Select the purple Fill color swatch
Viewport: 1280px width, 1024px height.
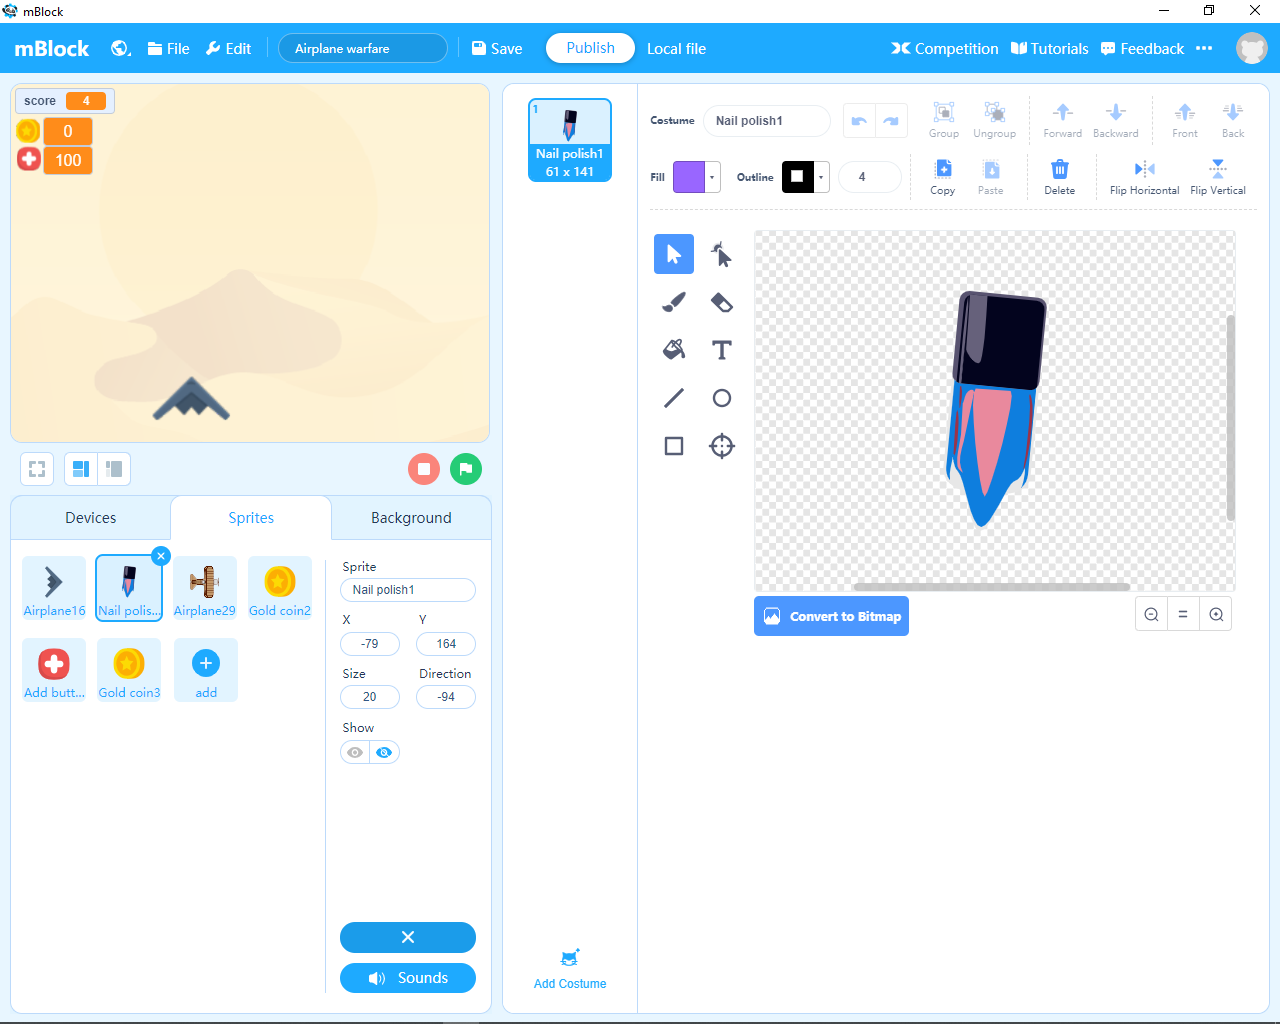pos(690,177)
